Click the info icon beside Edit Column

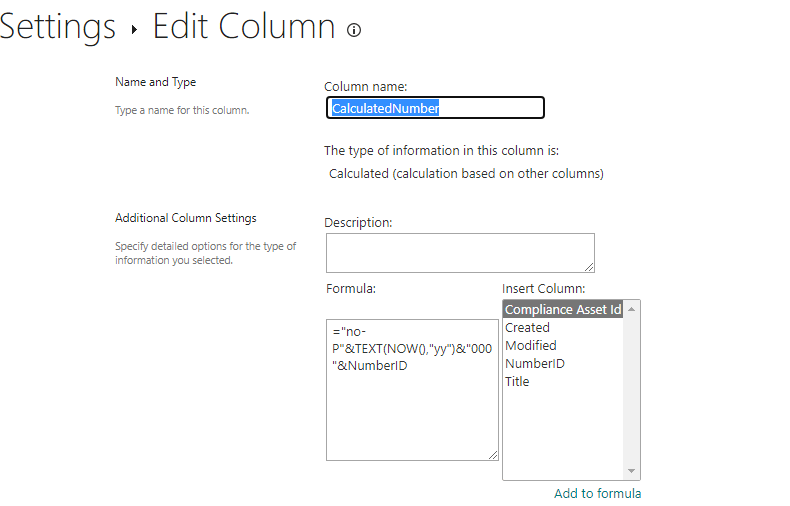click(354, 30)
